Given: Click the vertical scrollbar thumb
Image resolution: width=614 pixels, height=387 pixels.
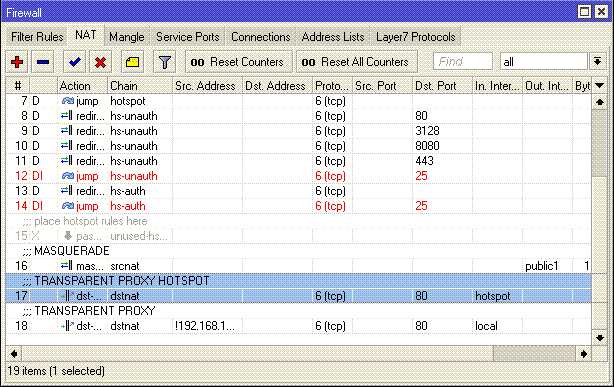Looking at the screenshot, I should [x=600, y=143].
